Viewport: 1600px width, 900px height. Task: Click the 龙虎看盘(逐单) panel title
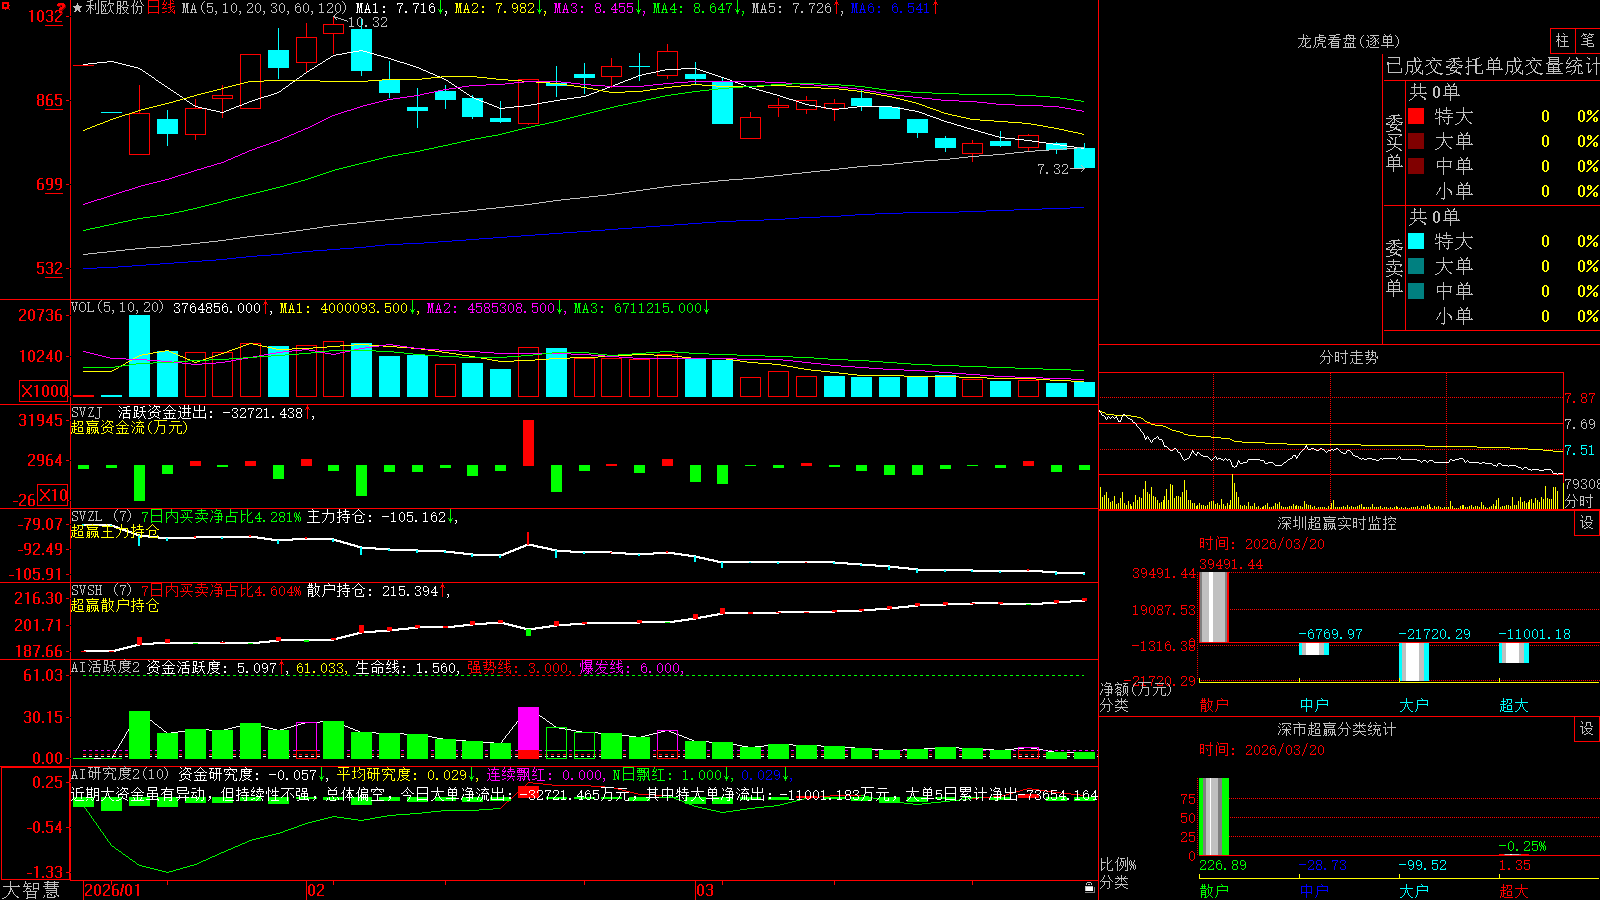pyautogui.click(x=1348, y=41)
